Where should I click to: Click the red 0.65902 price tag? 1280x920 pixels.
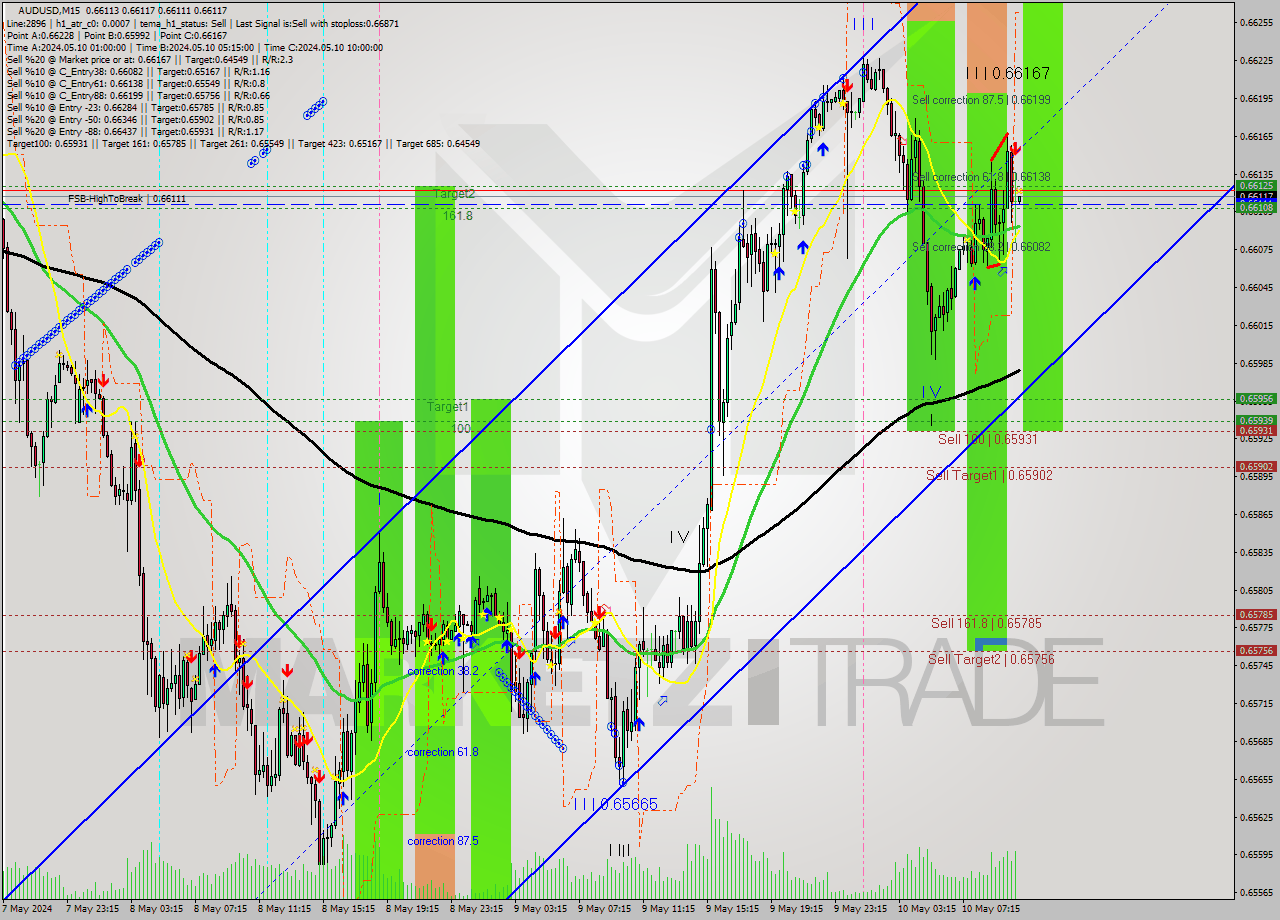(1256, 466)
